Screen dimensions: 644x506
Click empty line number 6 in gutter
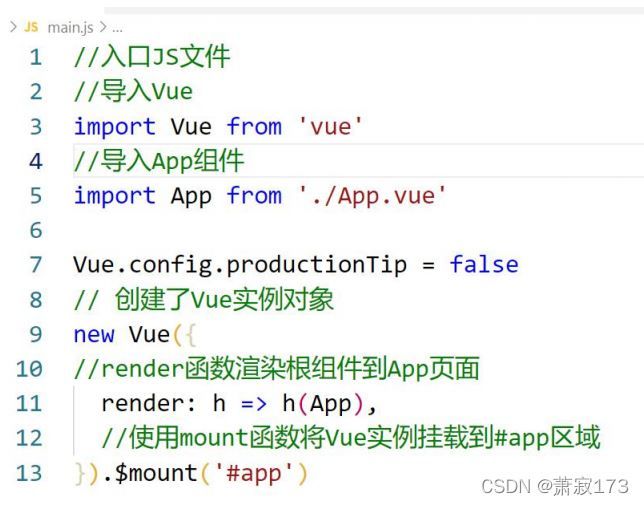36,231
